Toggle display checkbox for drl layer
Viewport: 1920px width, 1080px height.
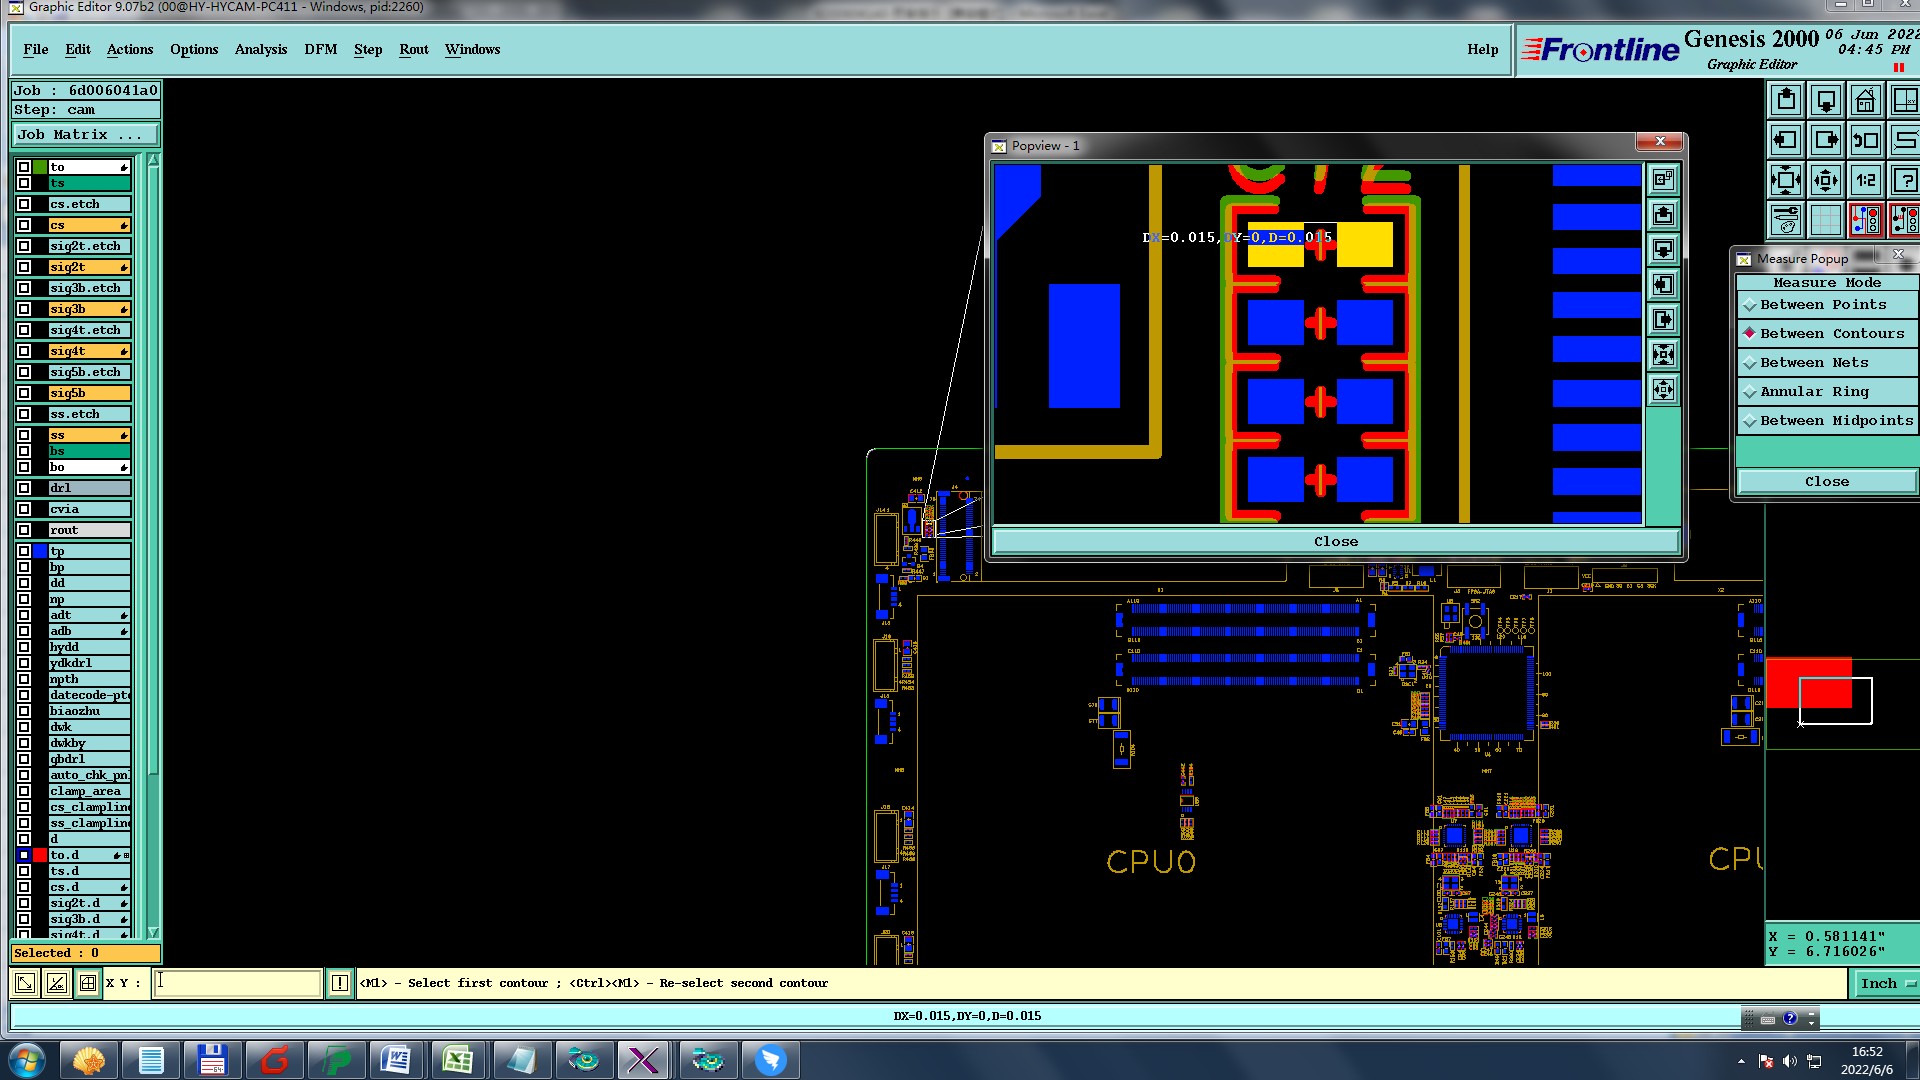coord(24,489)
